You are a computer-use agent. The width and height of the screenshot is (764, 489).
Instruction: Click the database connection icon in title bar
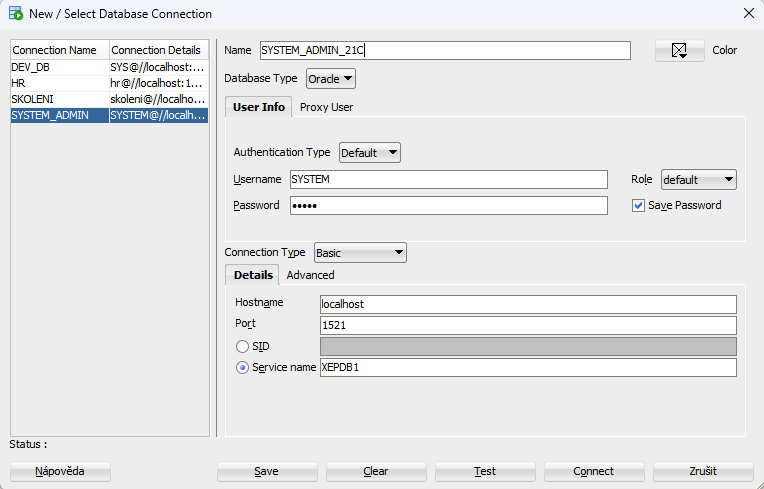click(15, 14)
